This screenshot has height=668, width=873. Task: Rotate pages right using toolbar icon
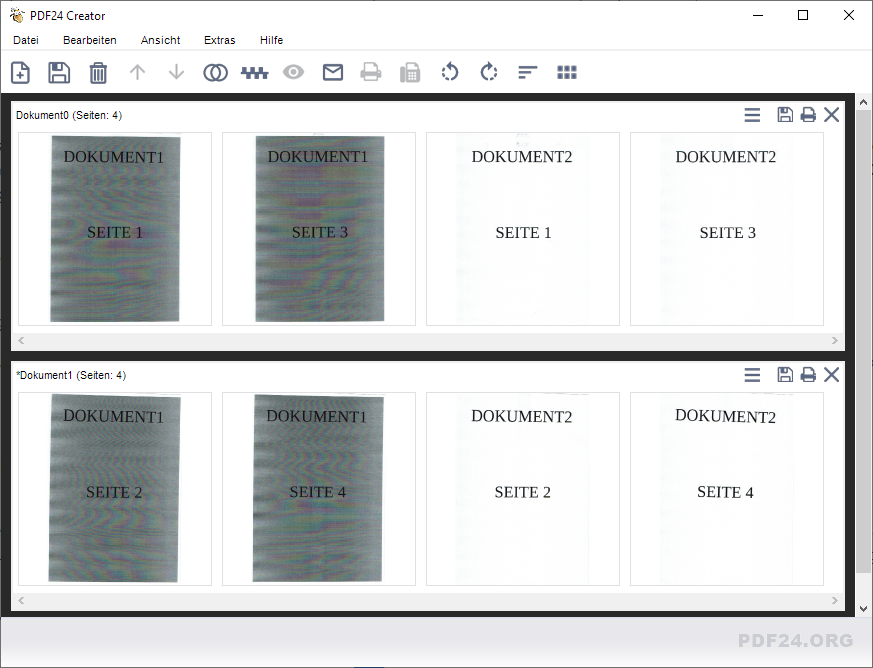[x=489, y=73]
